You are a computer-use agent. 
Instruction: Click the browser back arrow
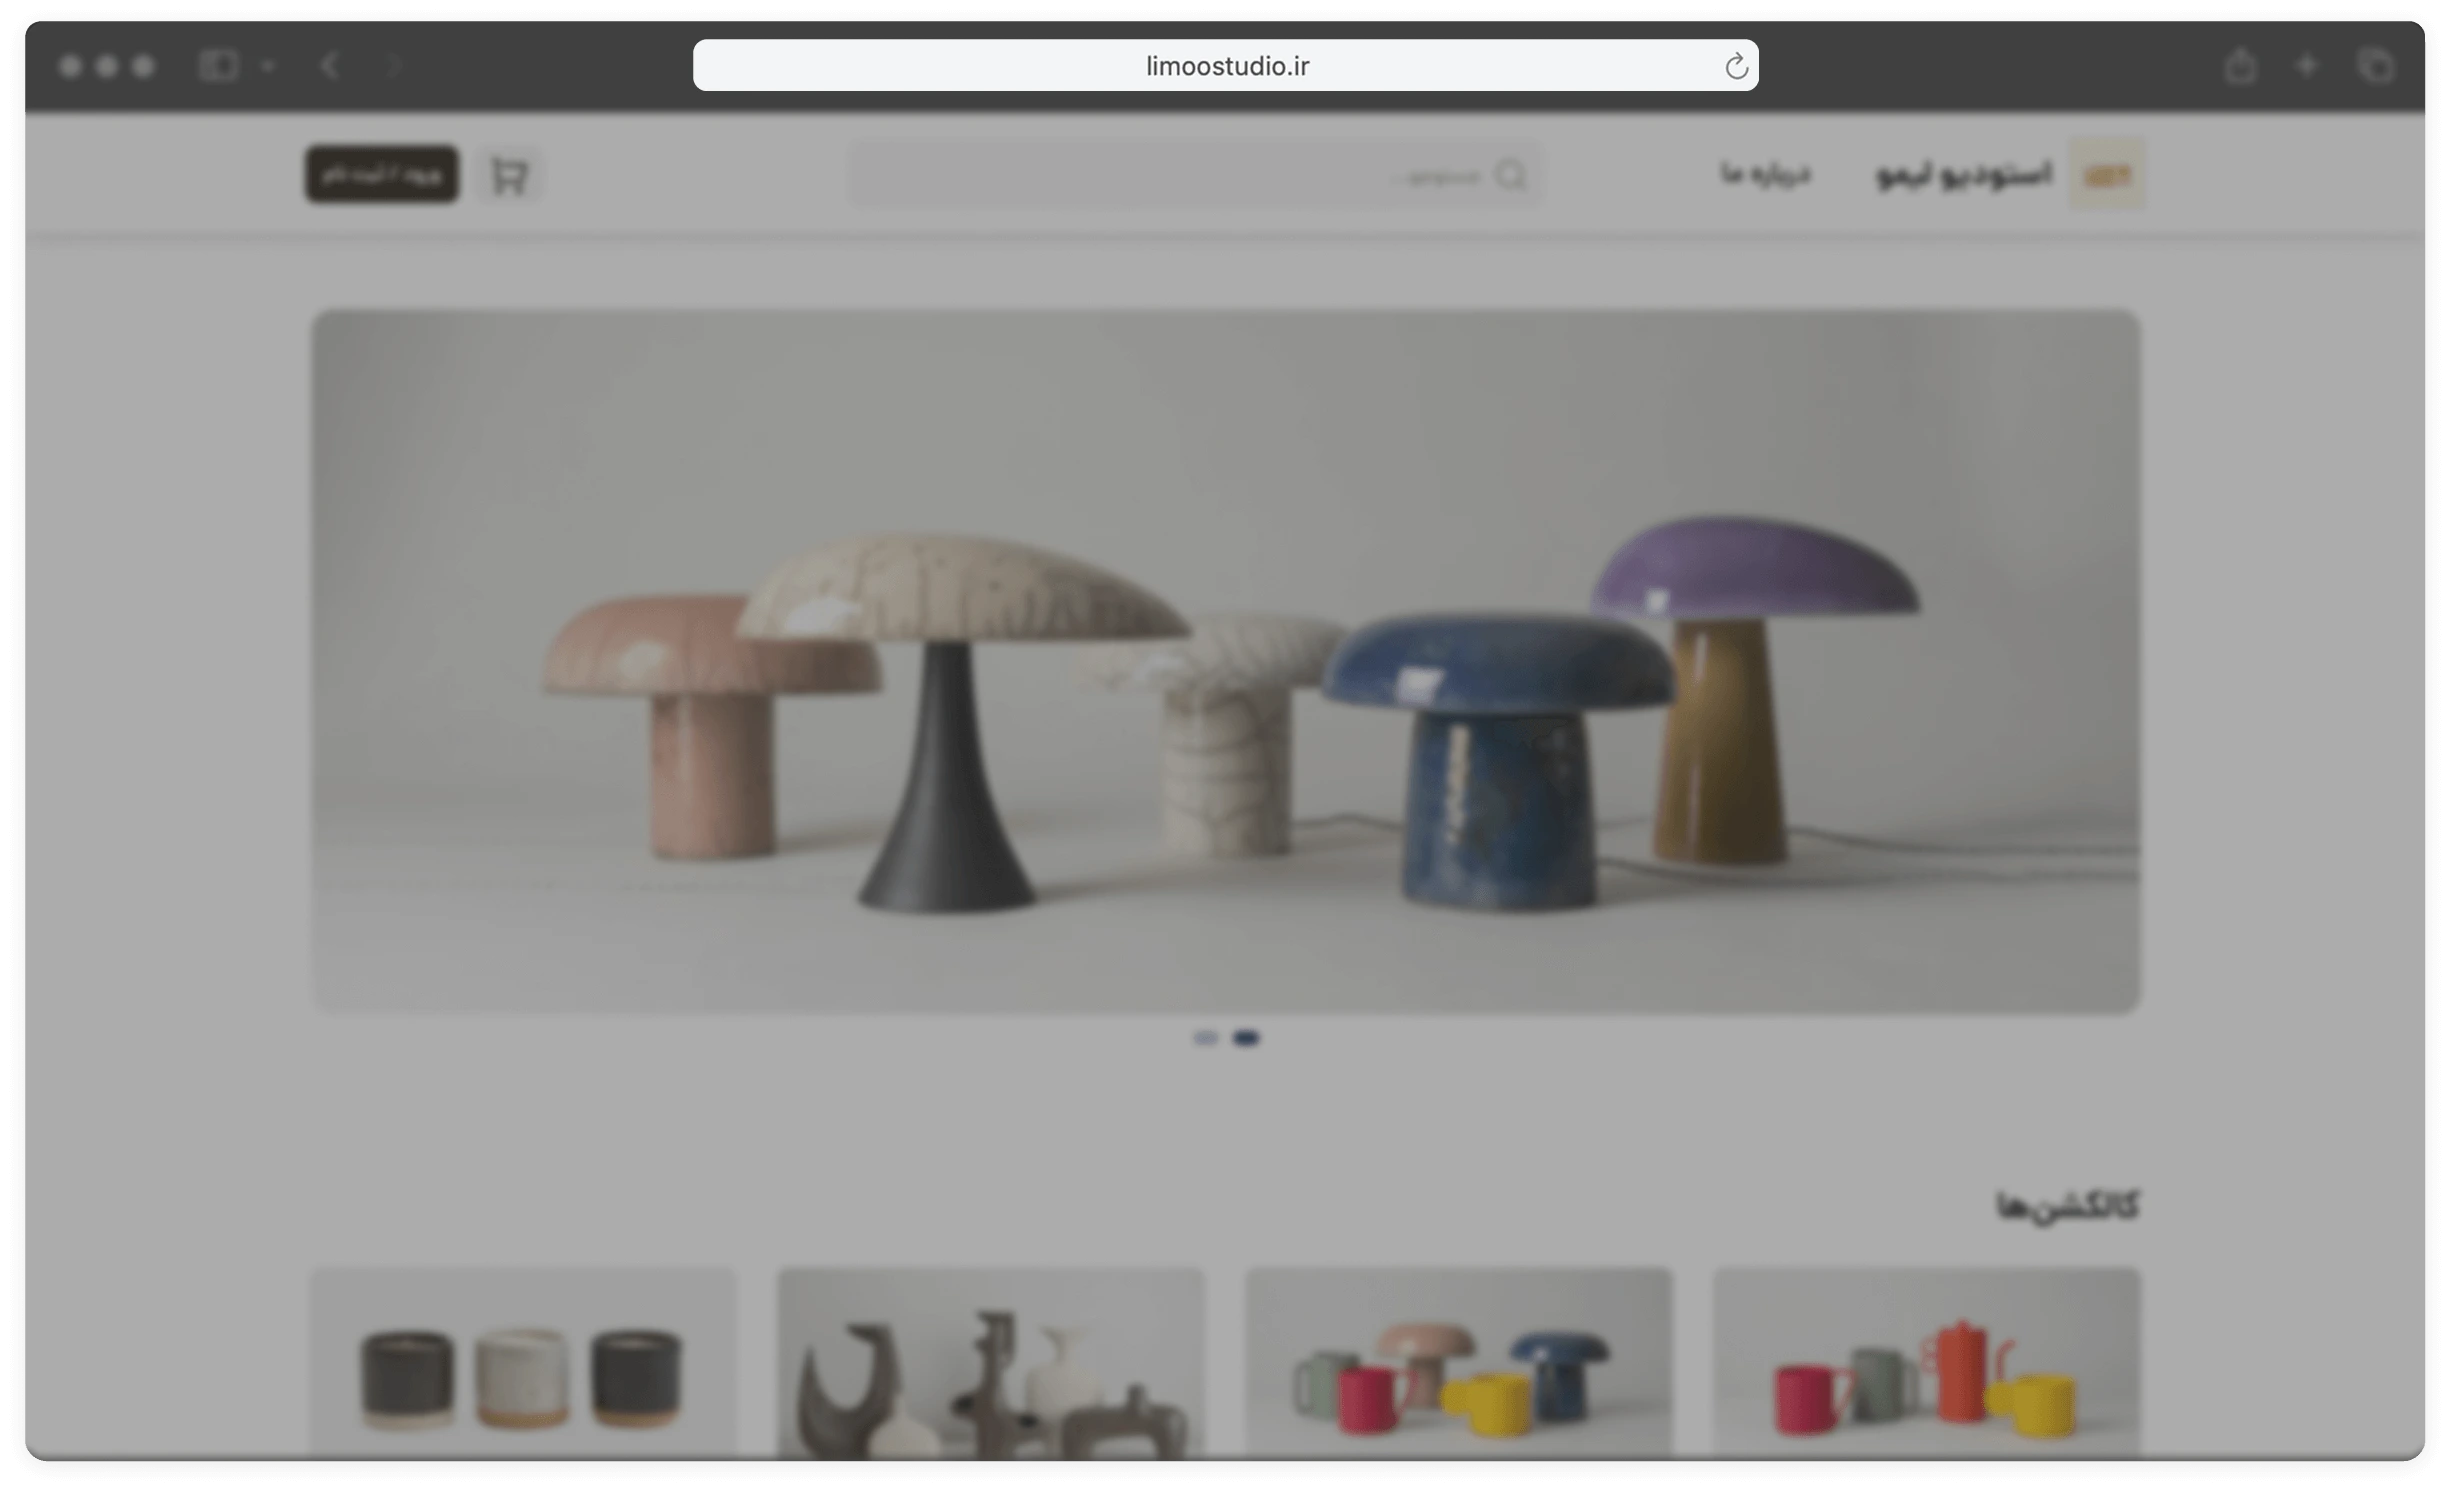coord(330,66)
